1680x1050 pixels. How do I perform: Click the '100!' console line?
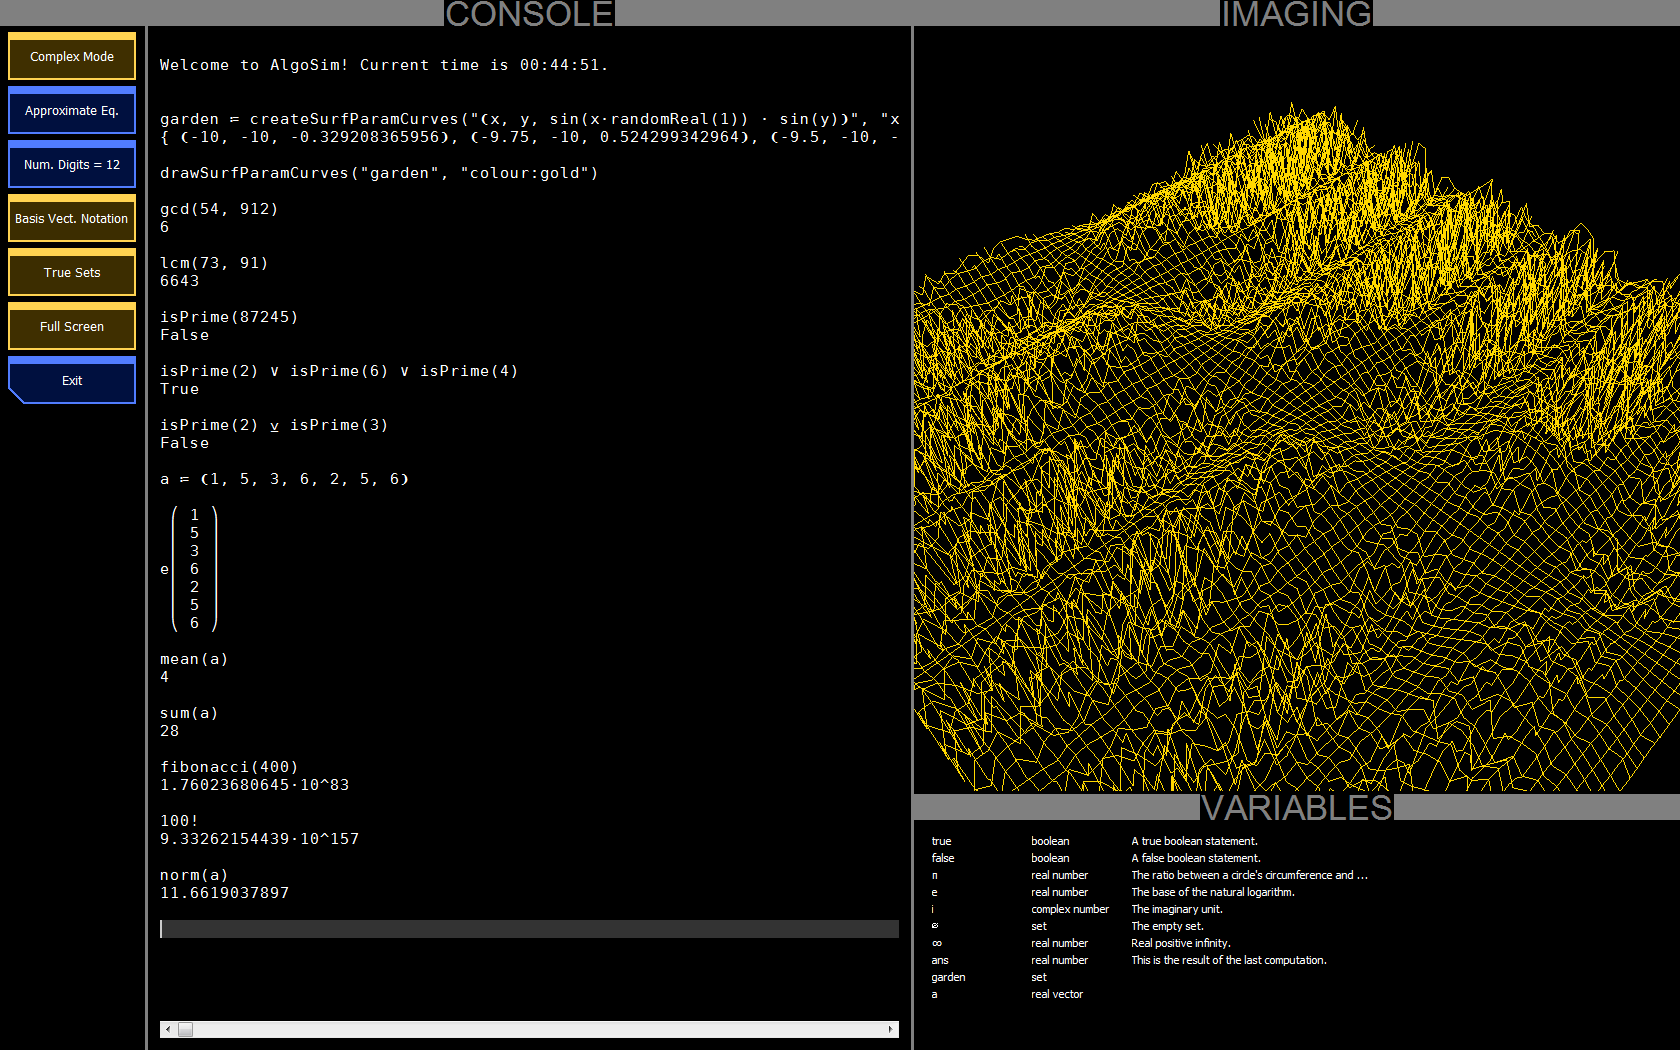click(179, 821)
